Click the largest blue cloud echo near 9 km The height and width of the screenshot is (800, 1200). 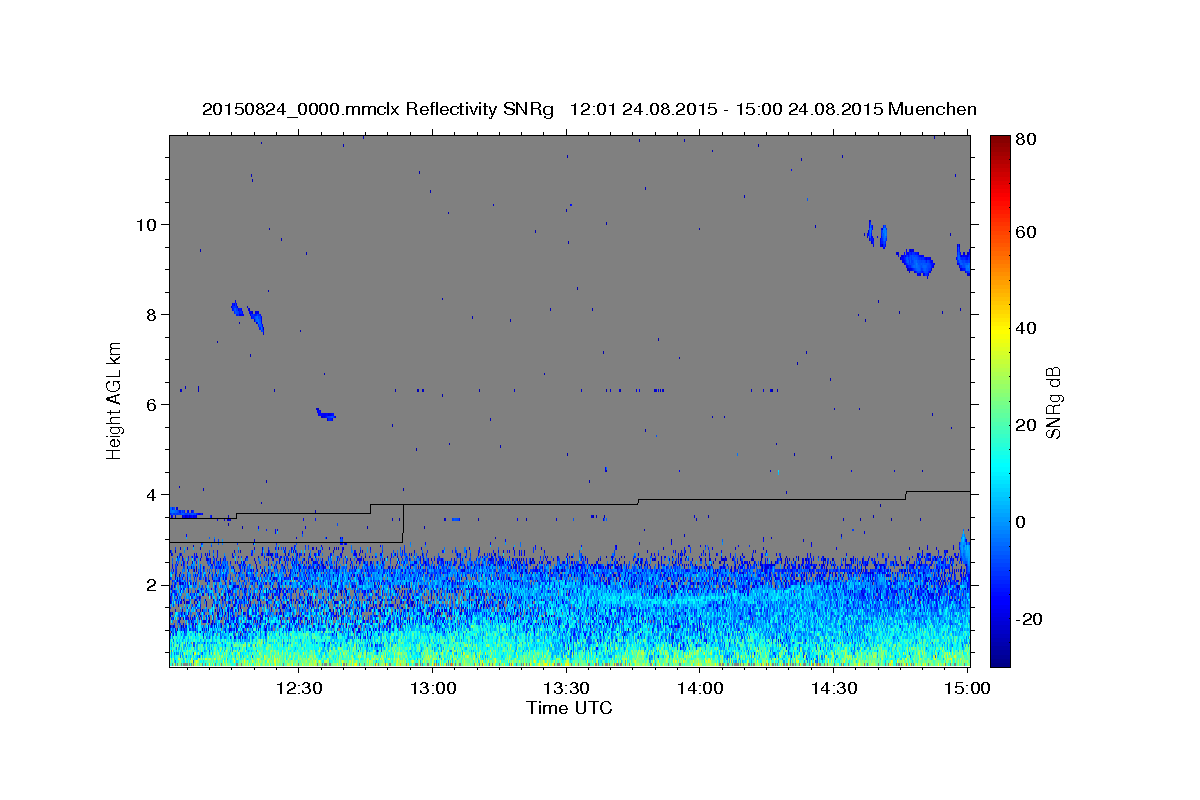pos(917,263)
